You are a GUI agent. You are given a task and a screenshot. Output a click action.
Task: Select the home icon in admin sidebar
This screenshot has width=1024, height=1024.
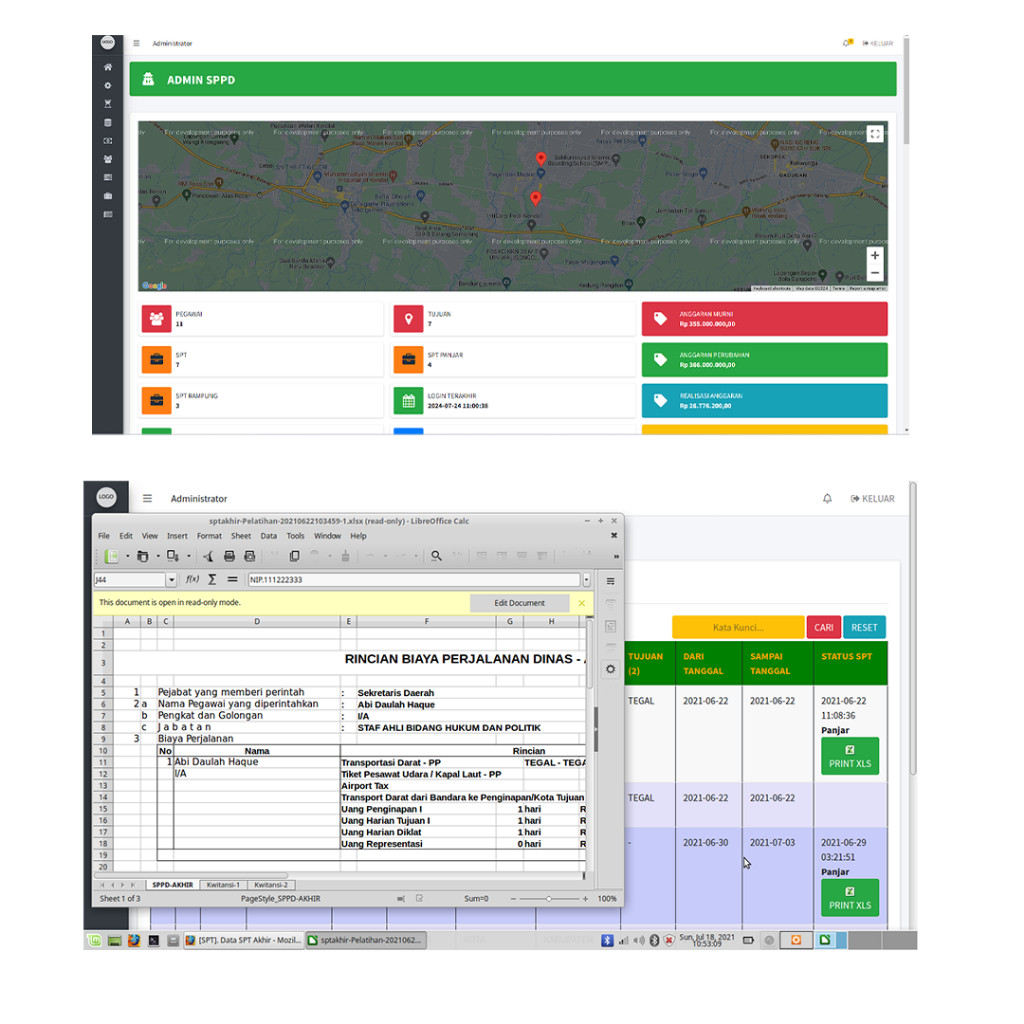[x=108, y=66]
